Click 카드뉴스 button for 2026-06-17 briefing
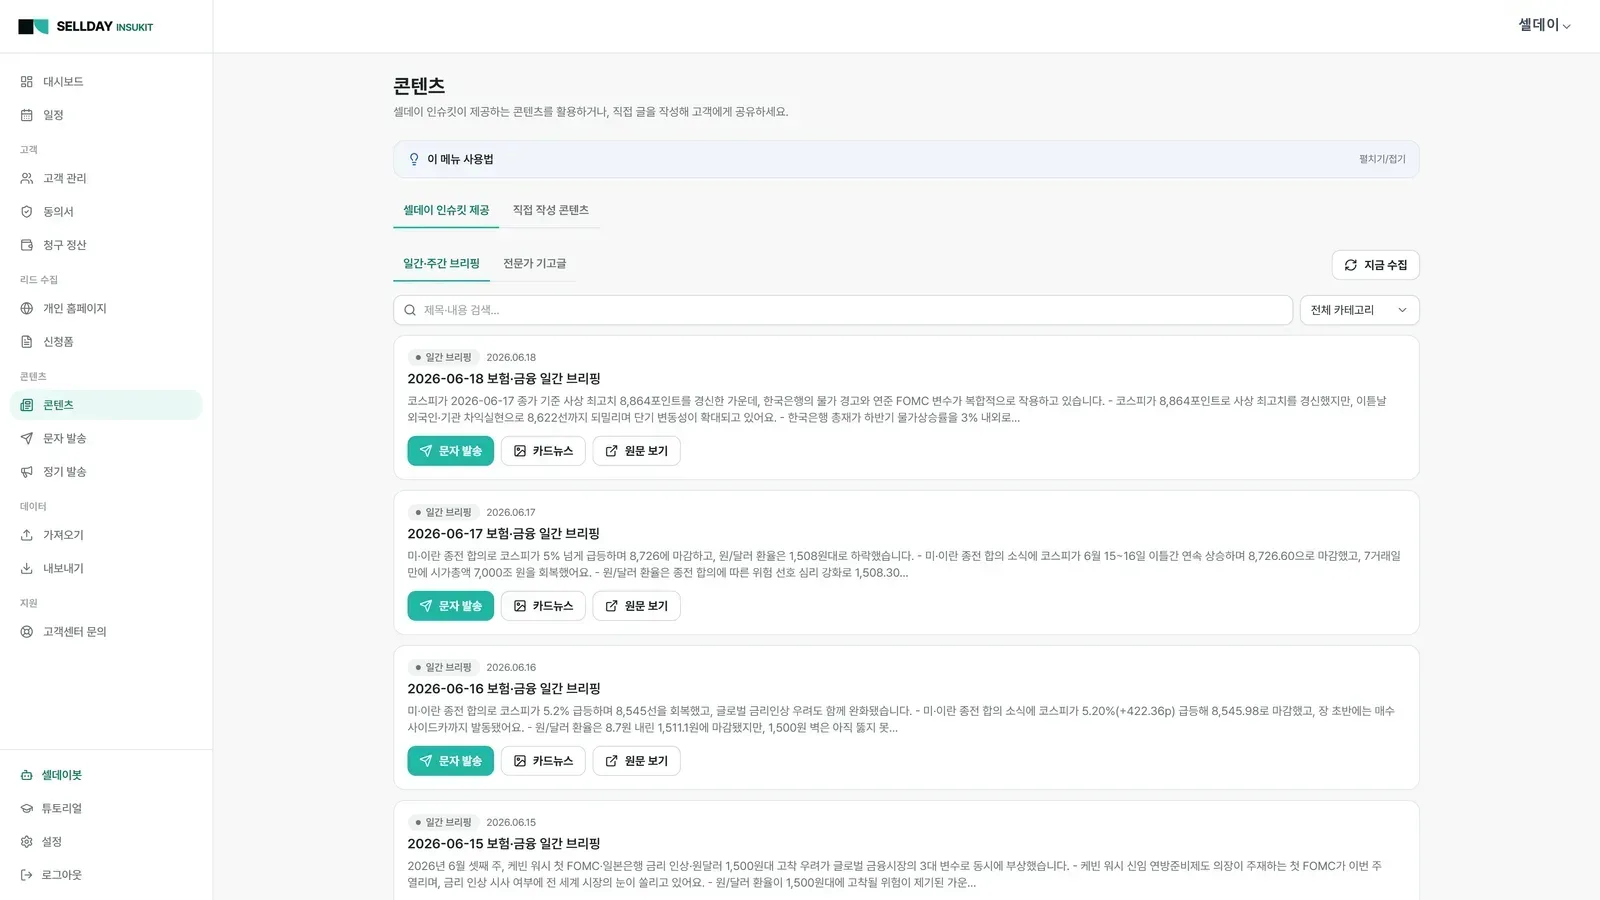Screen dimensions: 1600x900 (543, 606)
